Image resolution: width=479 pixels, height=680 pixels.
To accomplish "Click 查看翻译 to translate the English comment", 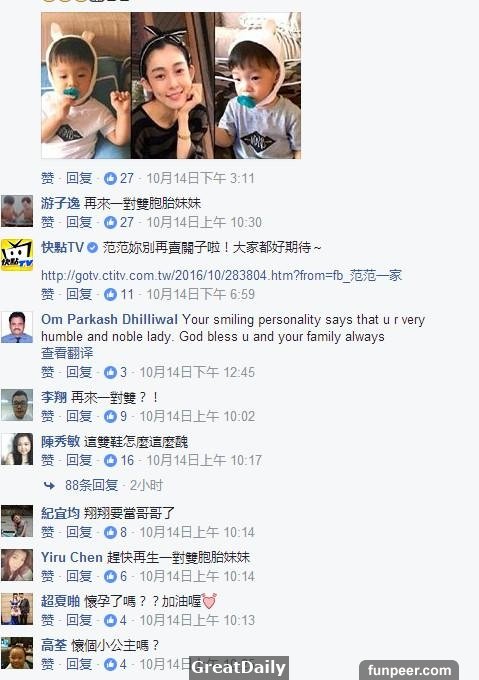I will click(x=67, y=353).
